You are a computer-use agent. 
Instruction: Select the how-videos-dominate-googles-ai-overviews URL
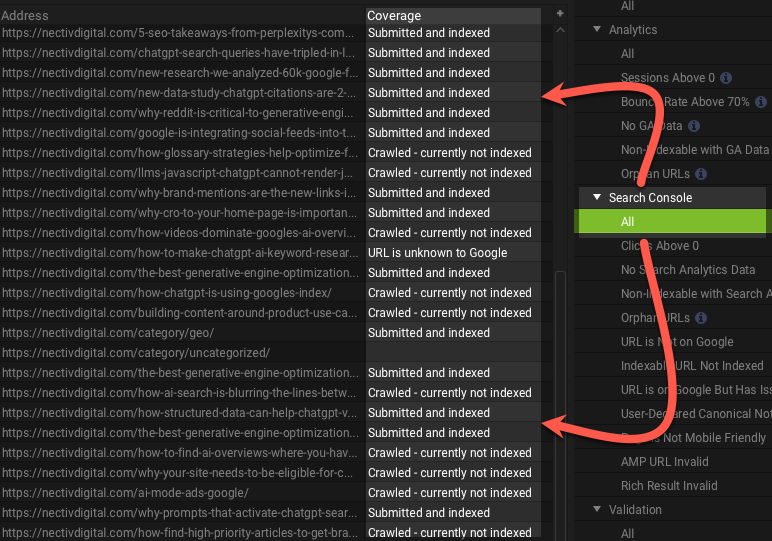click(179, 233)
